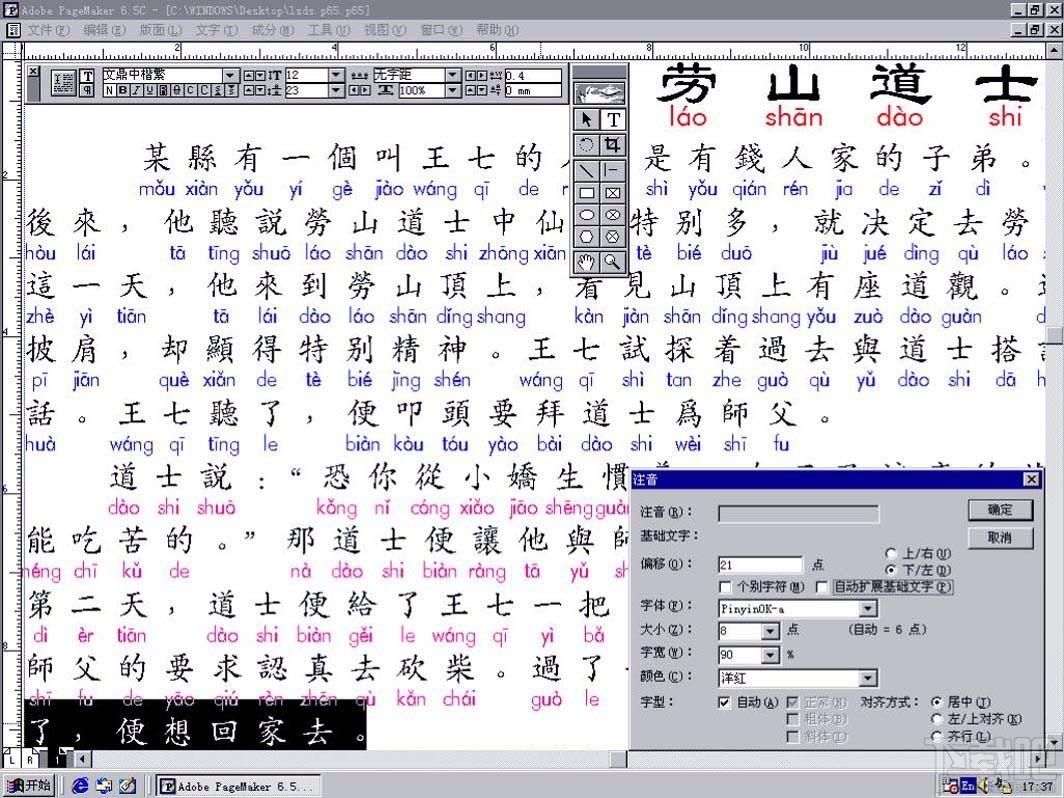The height and width of the screenshot is (798, 1064).
Task: Choose the Rectangle drawing tool
Action: click(587, 193)
